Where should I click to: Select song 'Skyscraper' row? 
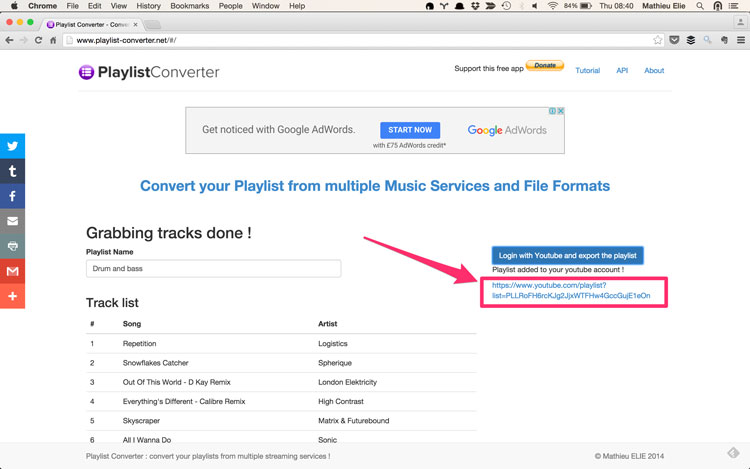(281, 421)
